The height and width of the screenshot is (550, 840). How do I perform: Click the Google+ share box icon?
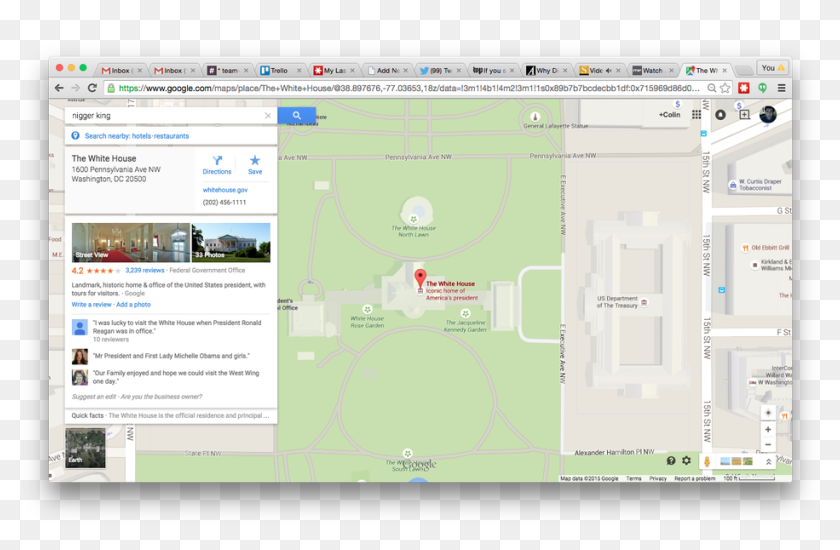745,115
